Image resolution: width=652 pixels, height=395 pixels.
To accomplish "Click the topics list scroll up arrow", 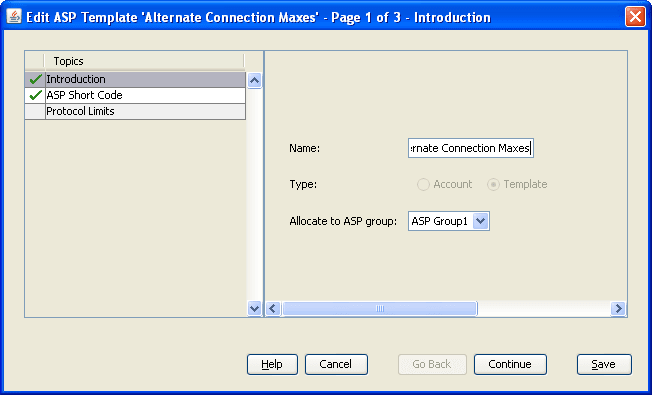I will pyautogui.click(x=254, y=80).
